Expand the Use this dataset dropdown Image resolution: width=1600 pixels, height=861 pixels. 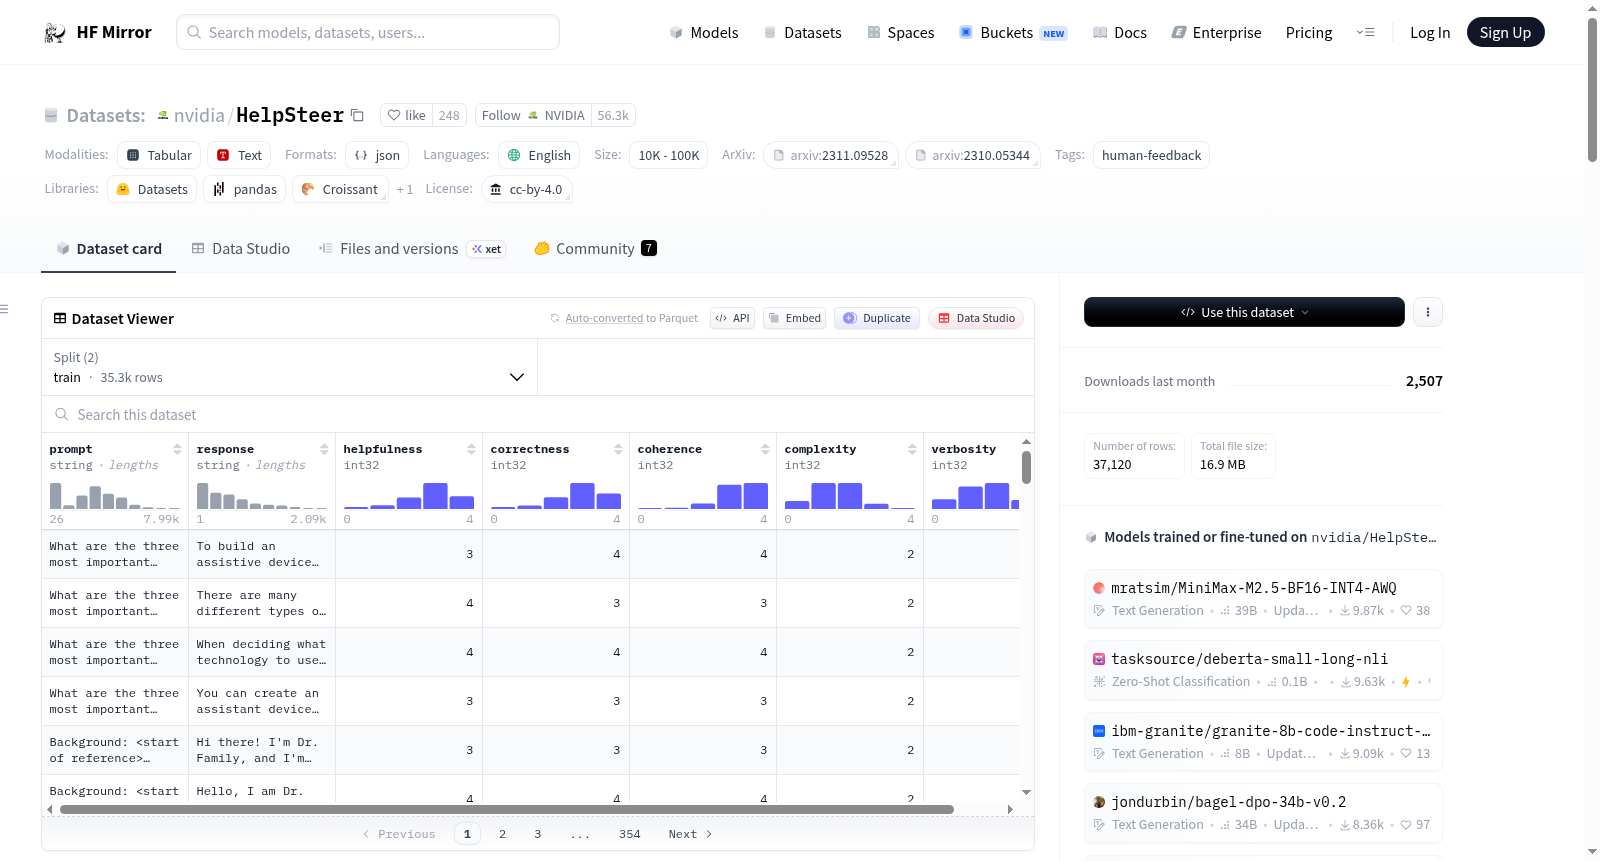tap(1244, 312)
